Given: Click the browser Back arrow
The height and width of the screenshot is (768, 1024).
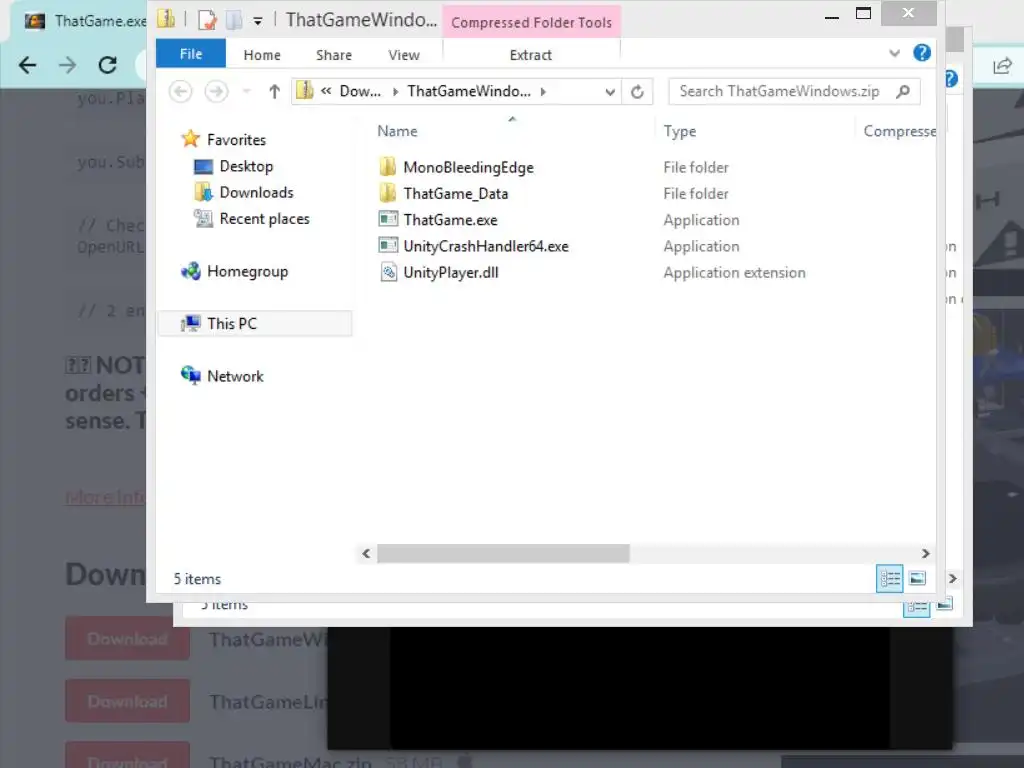Looking at the screenshot, I should [27, 65].
